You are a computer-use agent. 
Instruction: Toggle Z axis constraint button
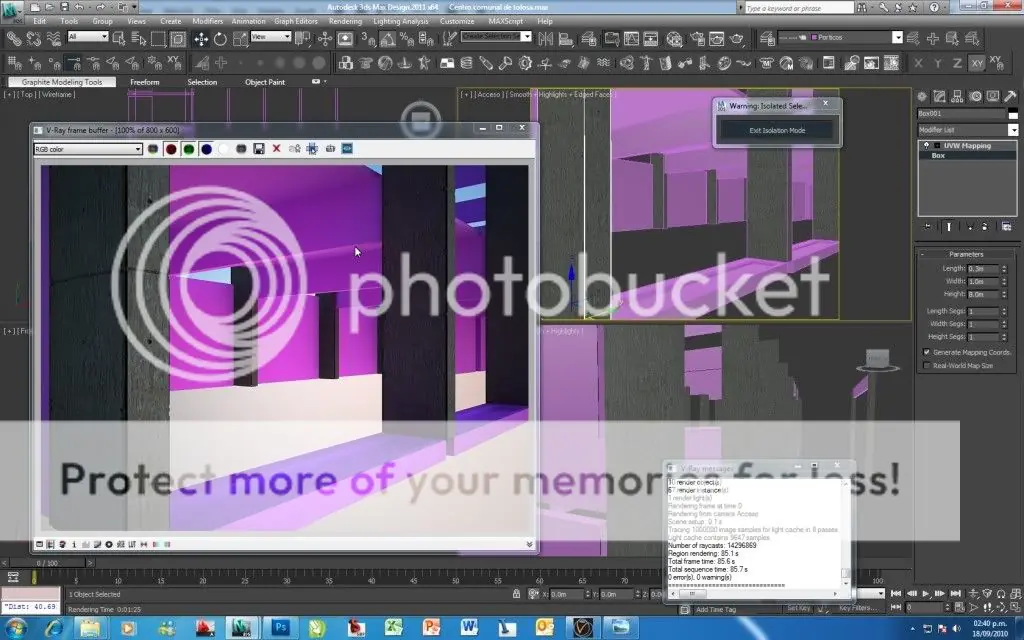(957, 63)
